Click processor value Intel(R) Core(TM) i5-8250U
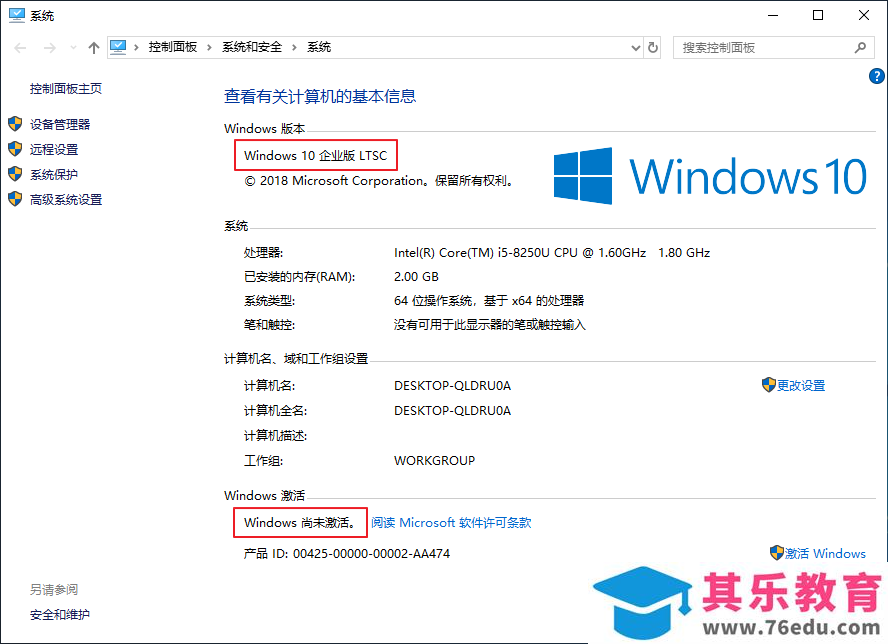888x644 pixels. 552,253
